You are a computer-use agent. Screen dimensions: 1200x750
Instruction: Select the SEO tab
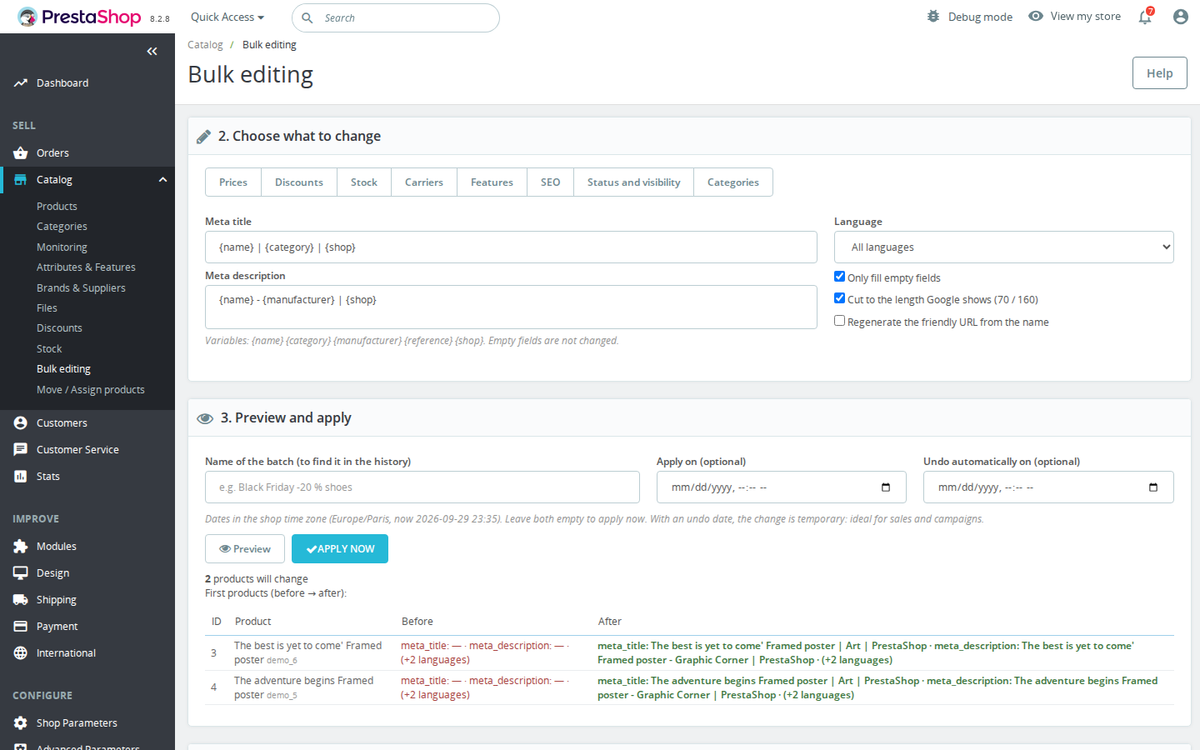550,182
